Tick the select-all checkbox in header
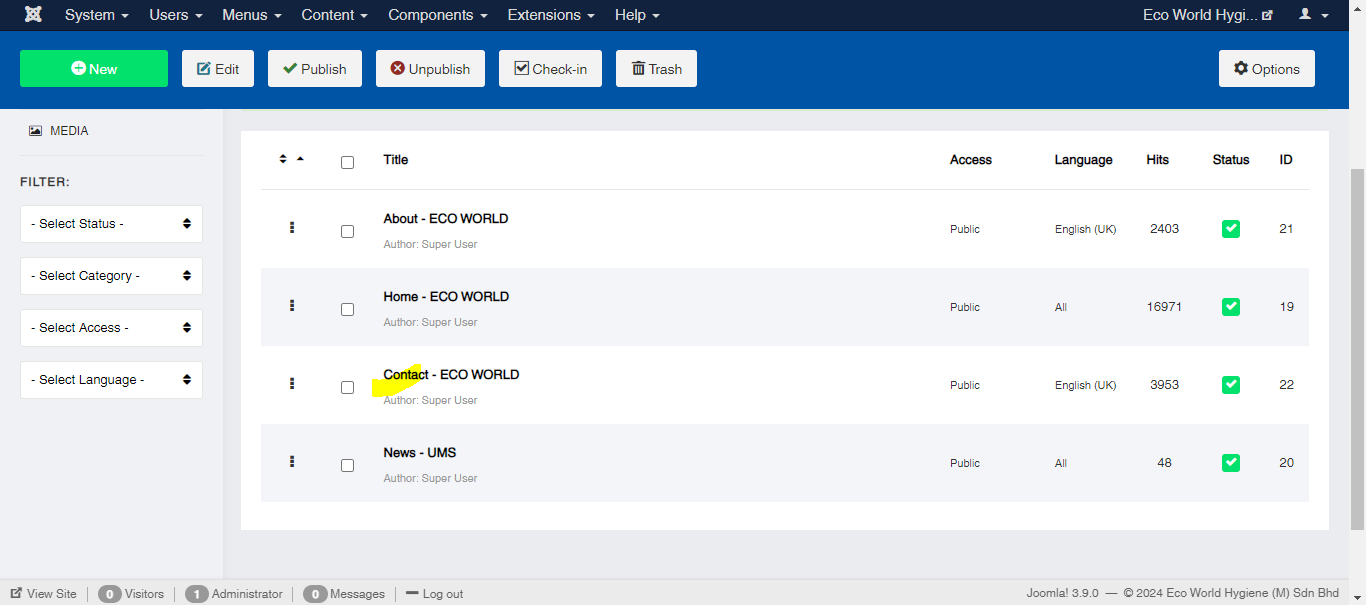 pos(347,162)
